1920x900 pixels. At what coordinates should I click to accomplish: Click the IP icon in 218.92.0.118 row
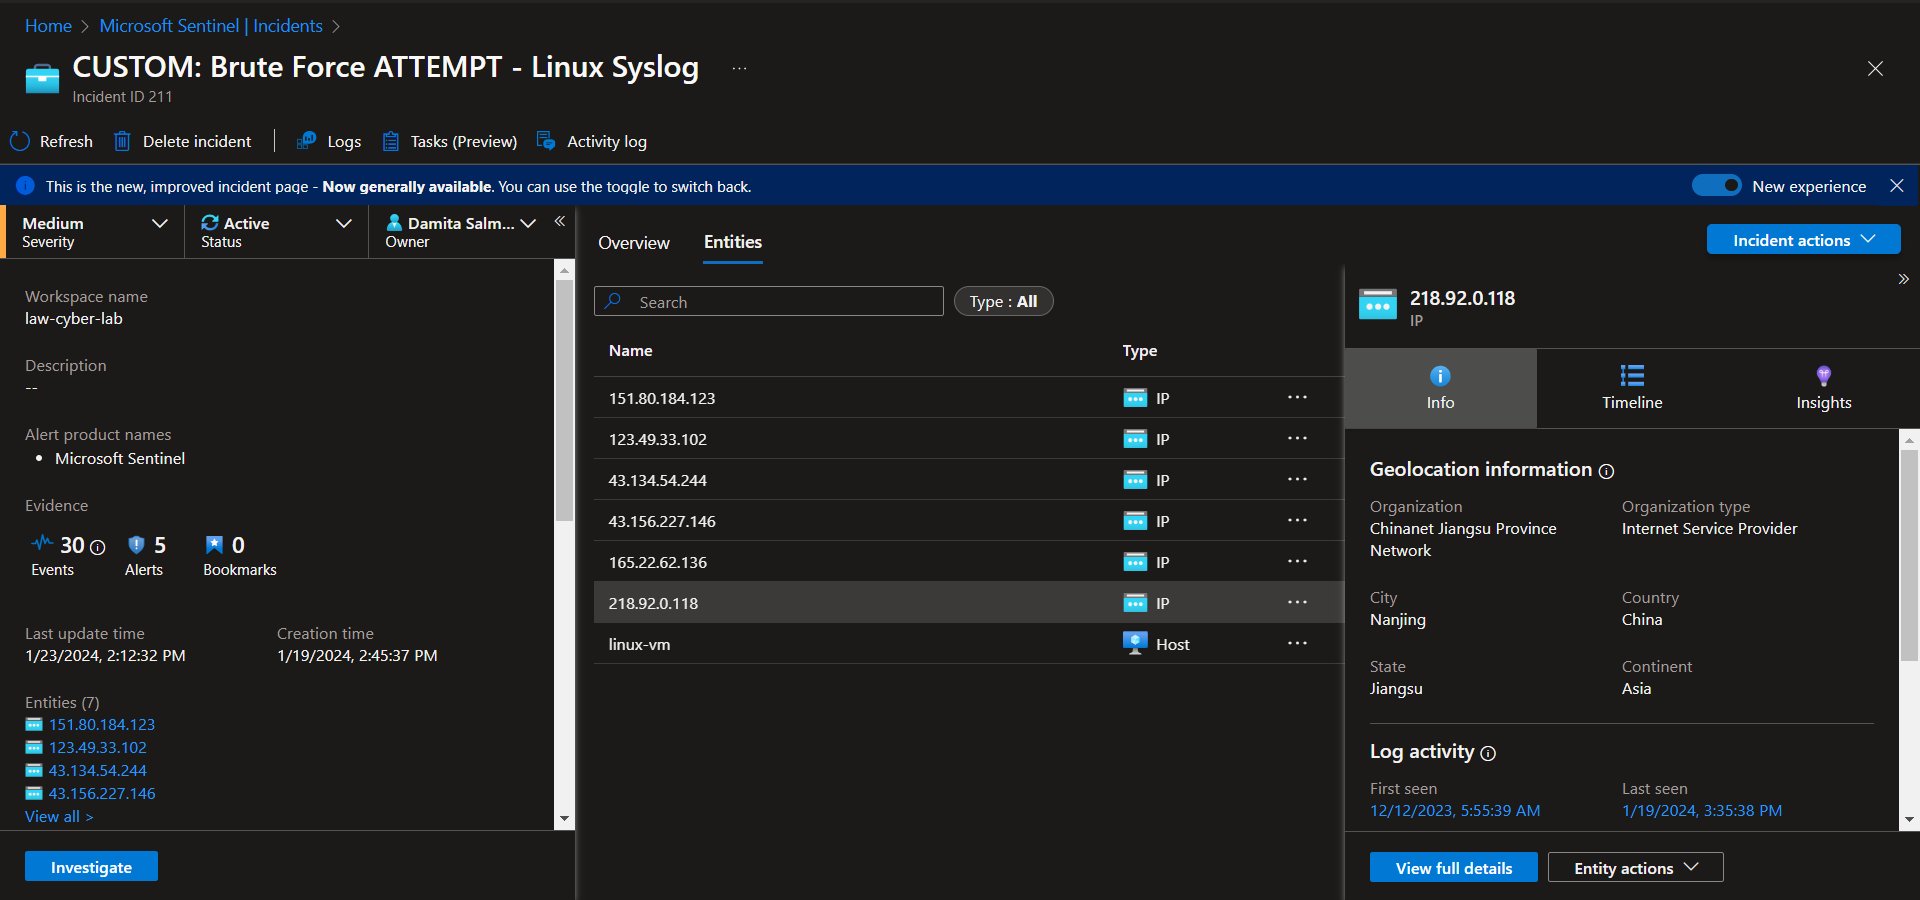[1135, 603]
